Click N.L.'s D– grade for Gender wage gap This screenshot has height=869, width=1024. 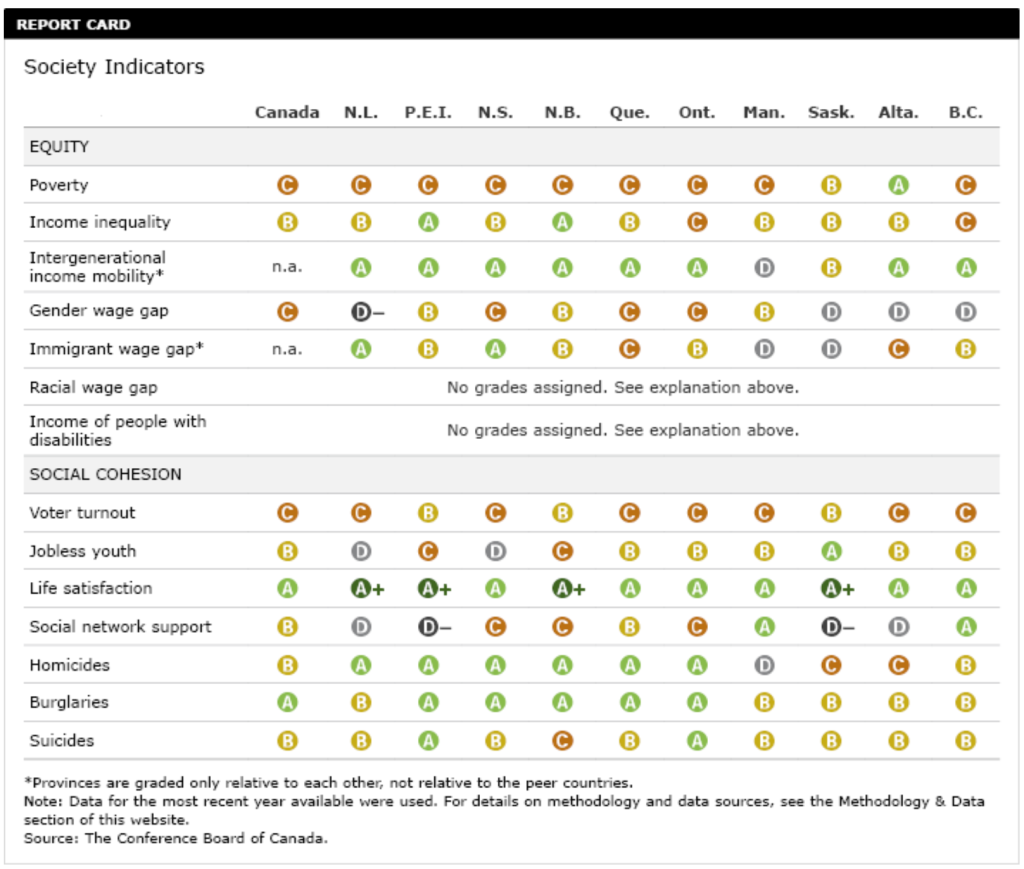click(x=362, y=311)
